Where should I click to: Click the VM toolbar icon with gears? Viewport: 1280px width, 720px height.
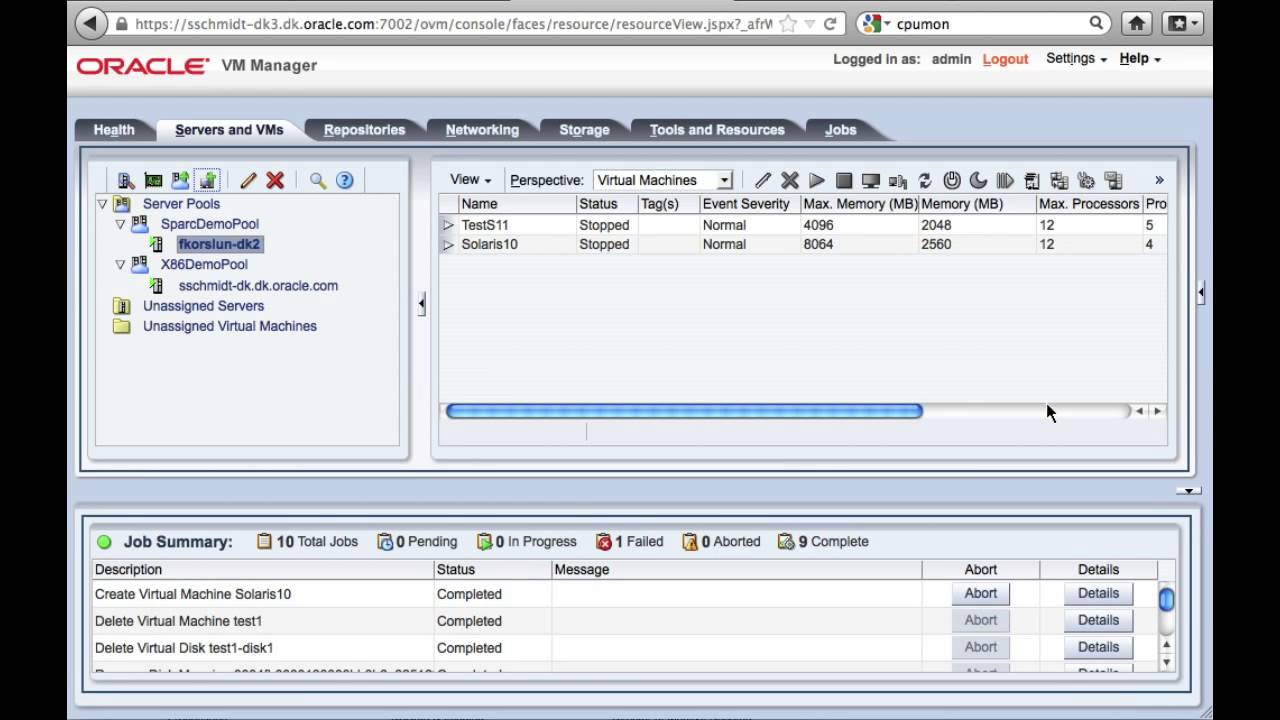[x=1087, y=180]
